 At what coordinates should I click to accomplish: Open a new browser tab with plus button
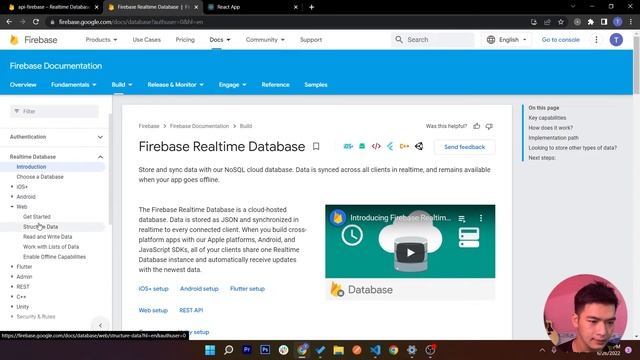[x=311, y=7]
